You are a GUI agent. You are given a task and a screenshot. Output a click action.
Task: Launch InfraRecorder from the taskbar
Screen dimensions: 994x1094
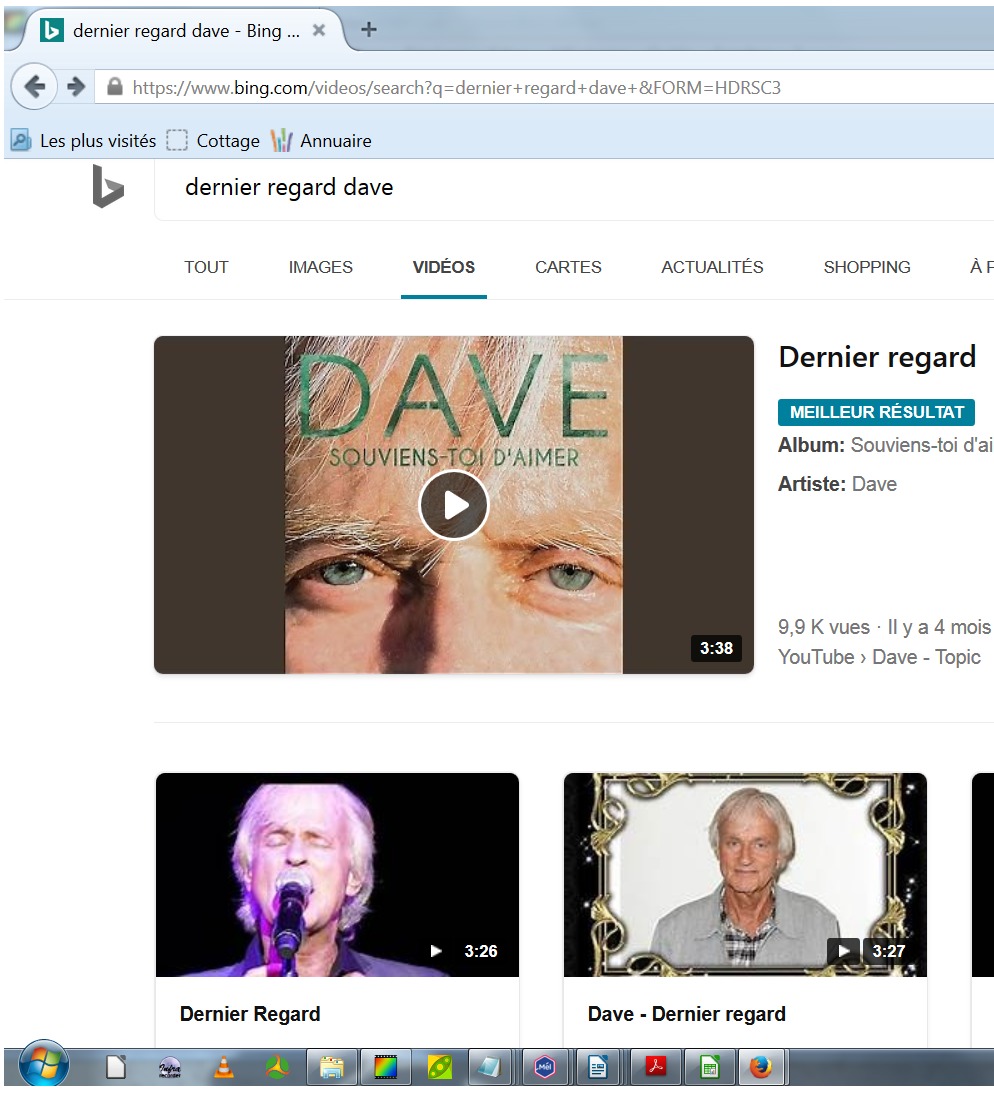tap(170, 1067)
